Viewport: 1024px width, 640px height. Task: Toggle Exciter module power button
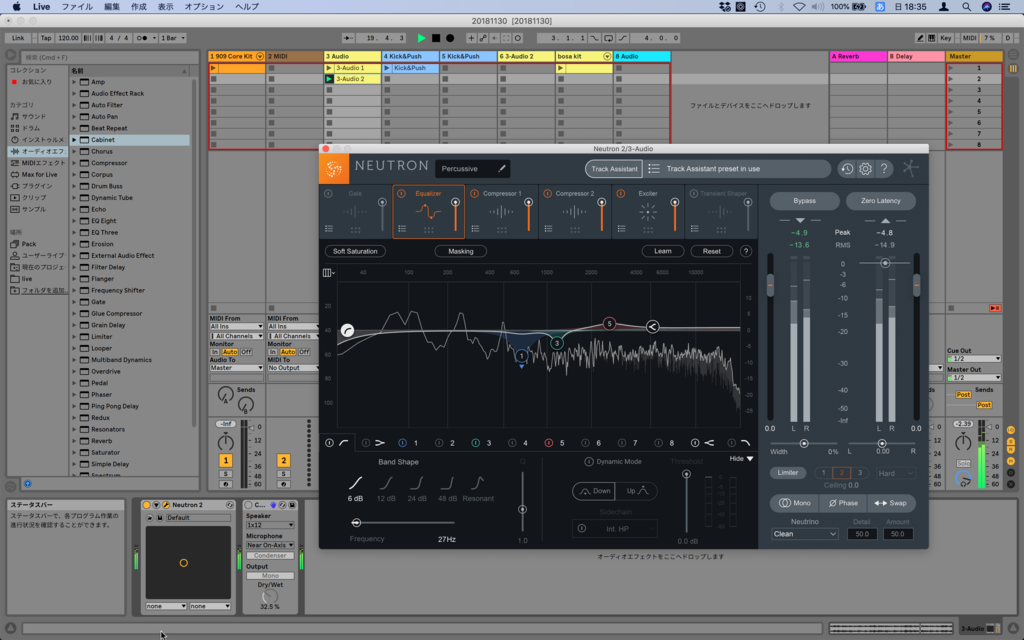click(621, 194)
